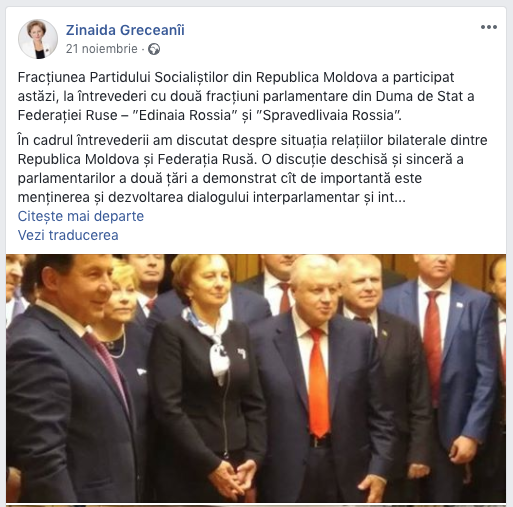
Task: Open the Zinaida Greceanîi profile name link
Action: click(125, 30)
